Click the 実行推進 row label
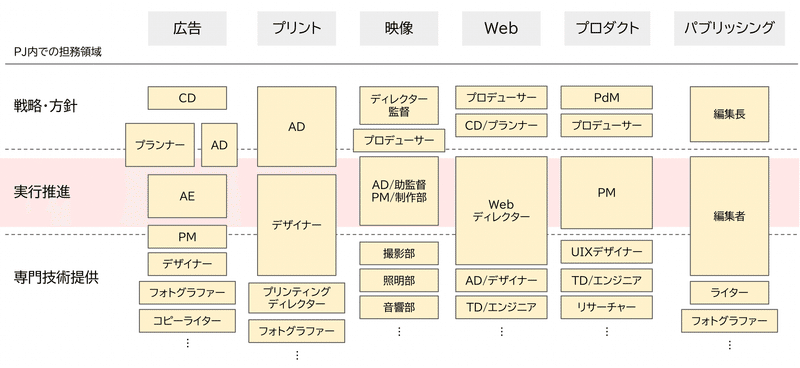 click(x=42, y=192)
